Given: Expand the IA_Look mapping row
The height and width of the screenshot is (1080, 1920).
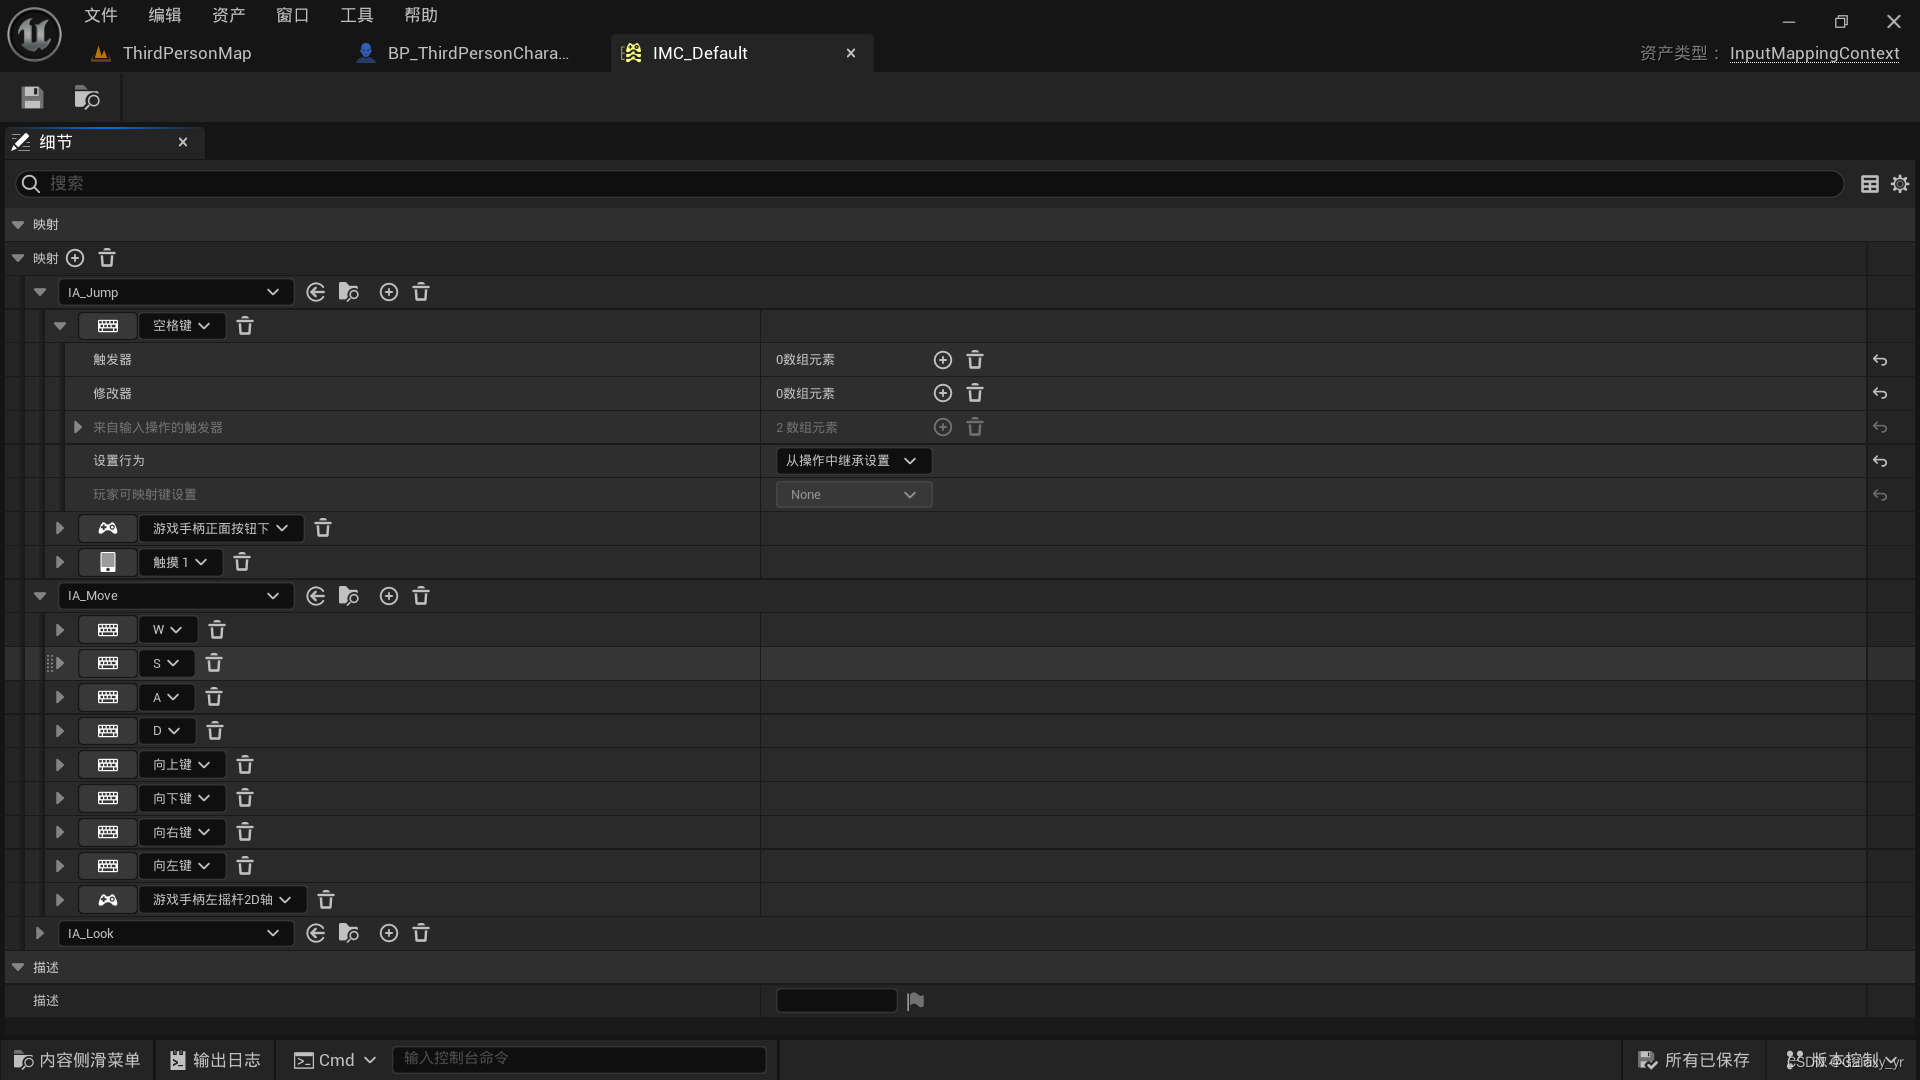Looking at the screenshot, I should [40, 933].
